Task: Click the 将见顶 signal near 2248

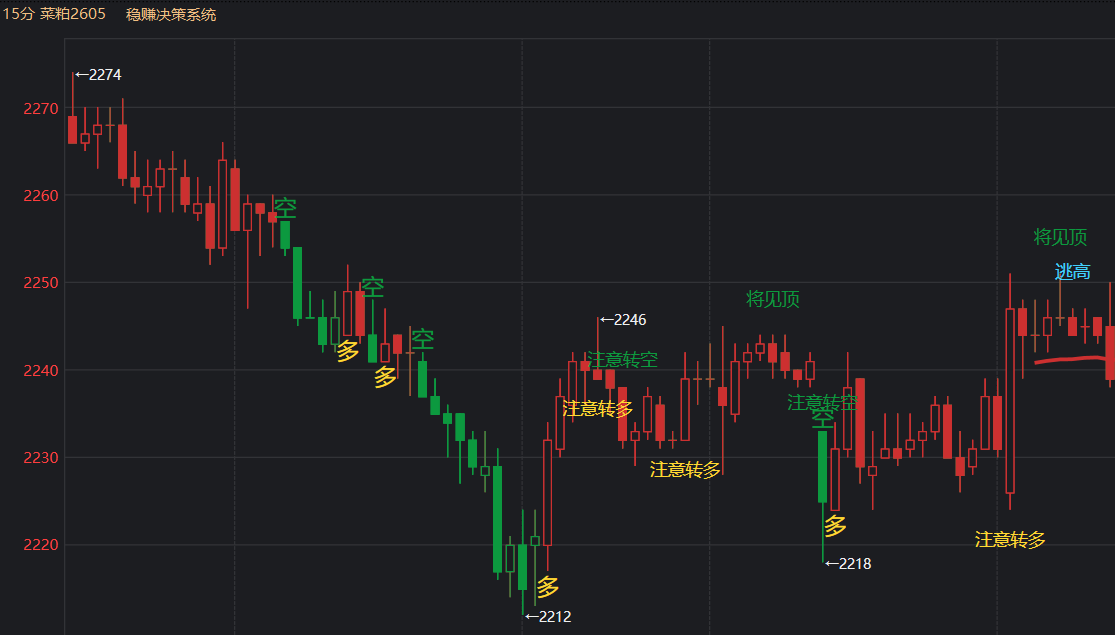Action: coord(773,299)
